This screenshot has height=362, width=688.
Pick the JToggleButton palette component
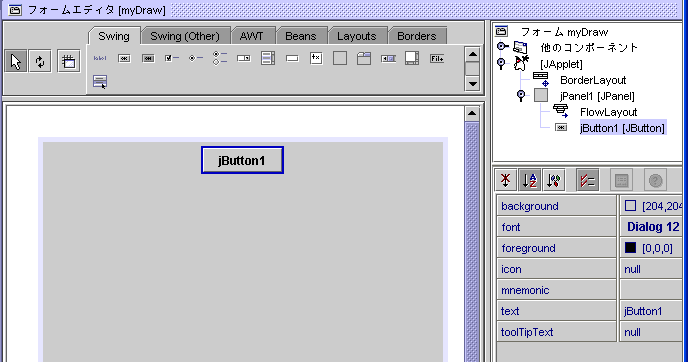pos(148,58)
